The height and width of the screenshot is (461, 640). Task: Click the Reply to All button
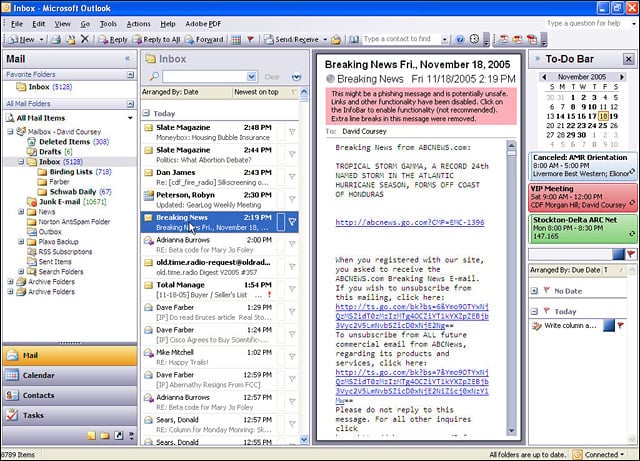157,40
